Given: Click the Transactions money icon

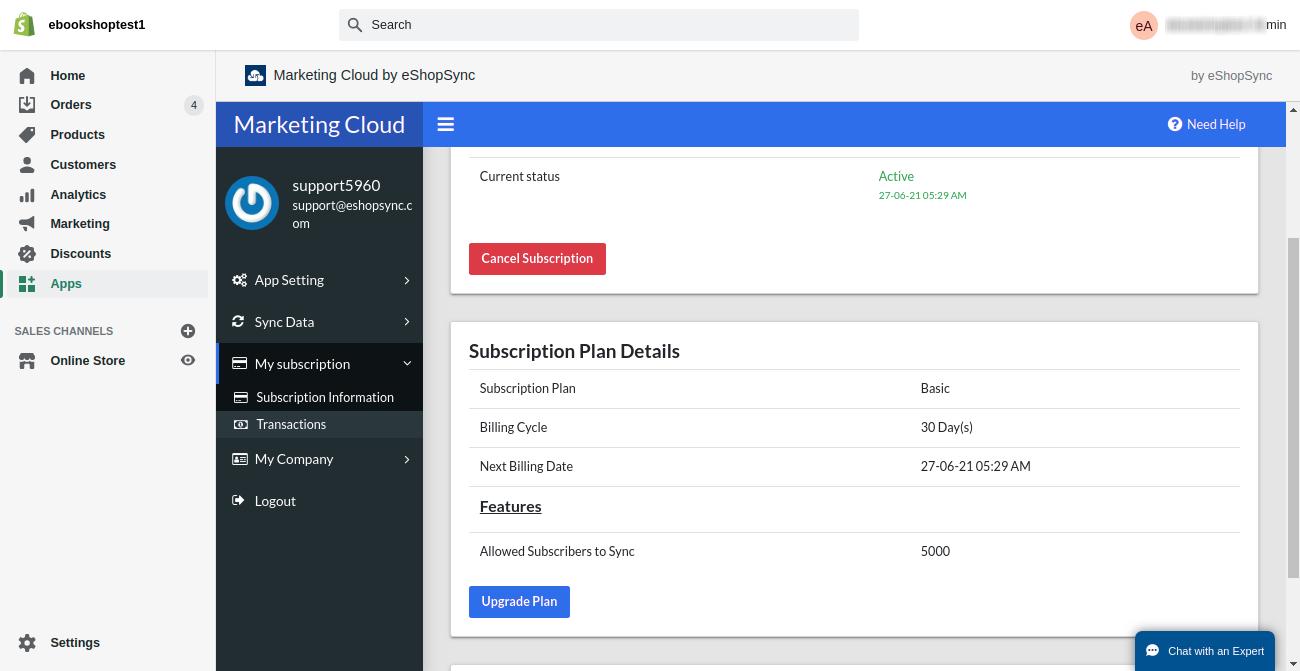Looking at the screenshot, I should tap(240, 425).
